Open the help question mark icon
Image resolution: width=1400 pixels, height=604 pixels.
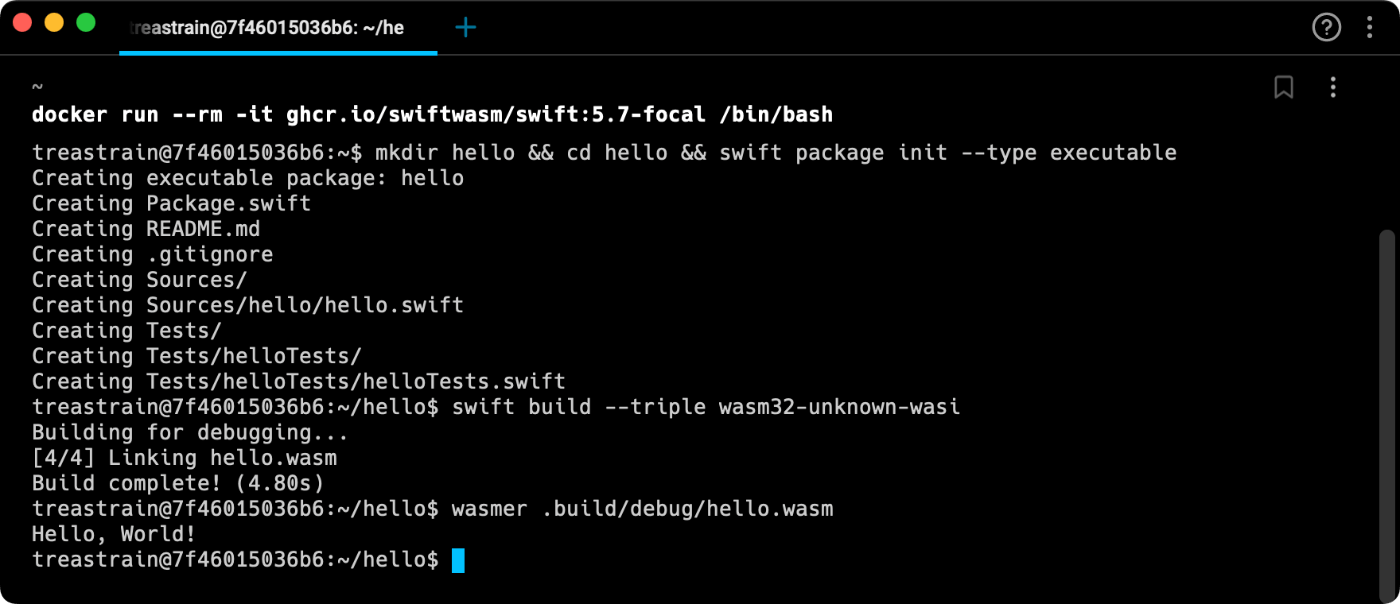click(1326, 27)
